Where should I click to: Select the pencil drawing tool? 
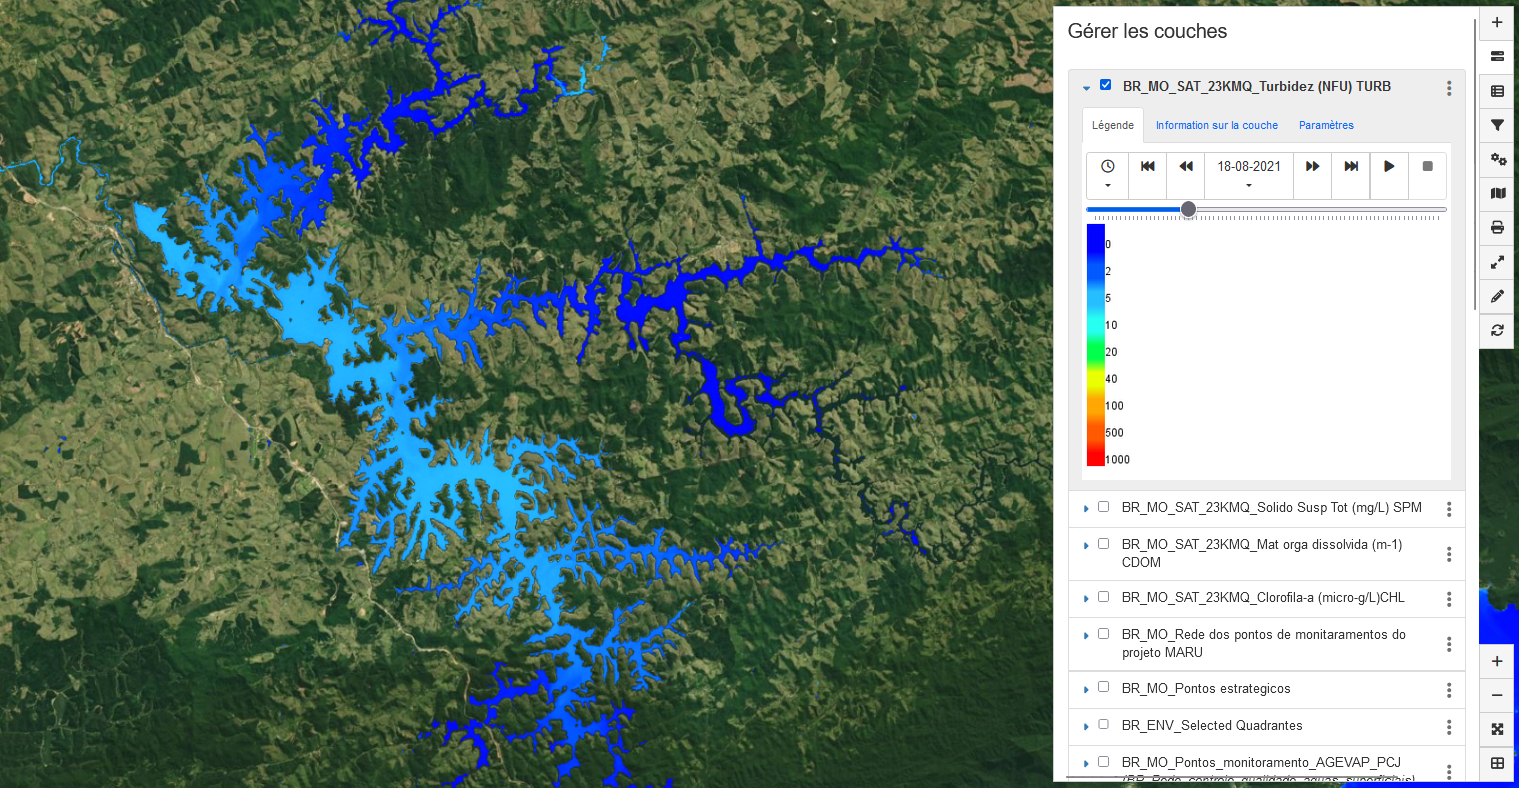pyautogui.click(x=1497, y=296)
